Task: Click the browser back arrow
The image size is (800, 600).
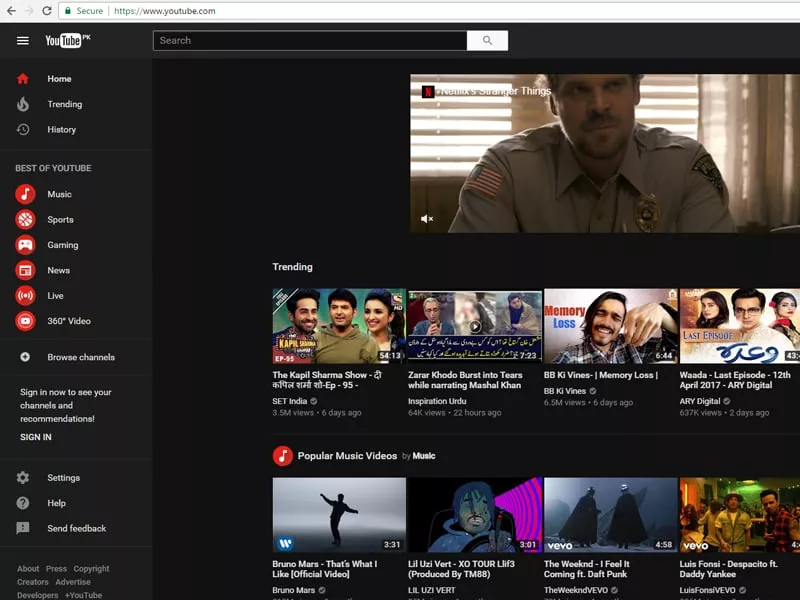Action: tap(11, 11)
